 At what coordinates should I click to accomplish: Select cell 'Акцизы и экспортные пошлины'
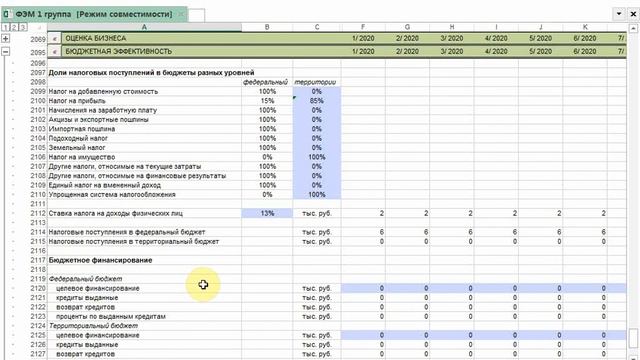click(144, 120)
